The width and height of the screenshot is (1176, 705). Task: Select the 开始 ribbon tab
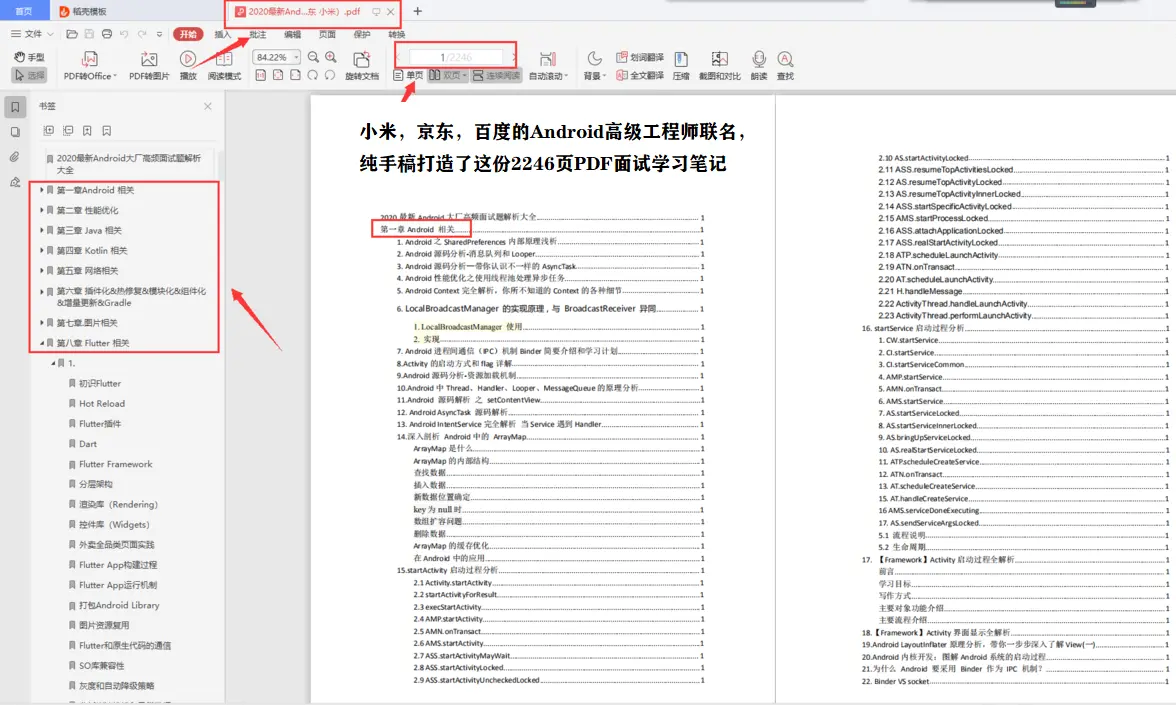click(x=188, y=34)
